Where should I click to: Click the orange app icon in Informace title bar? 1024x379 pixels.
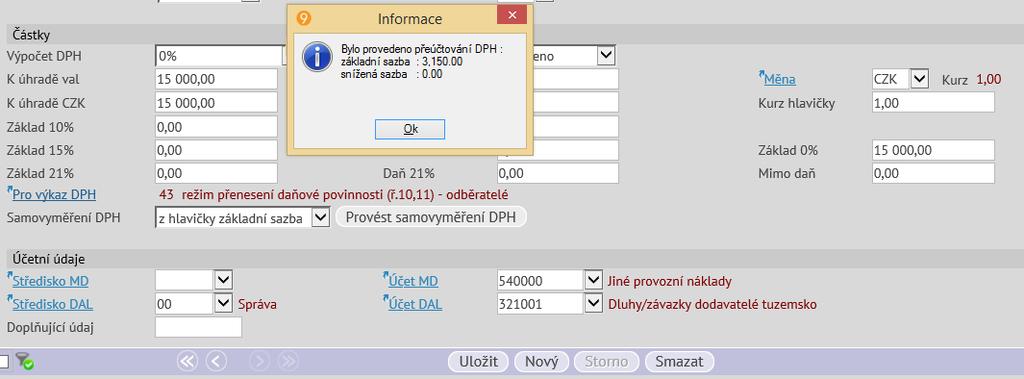304,18
